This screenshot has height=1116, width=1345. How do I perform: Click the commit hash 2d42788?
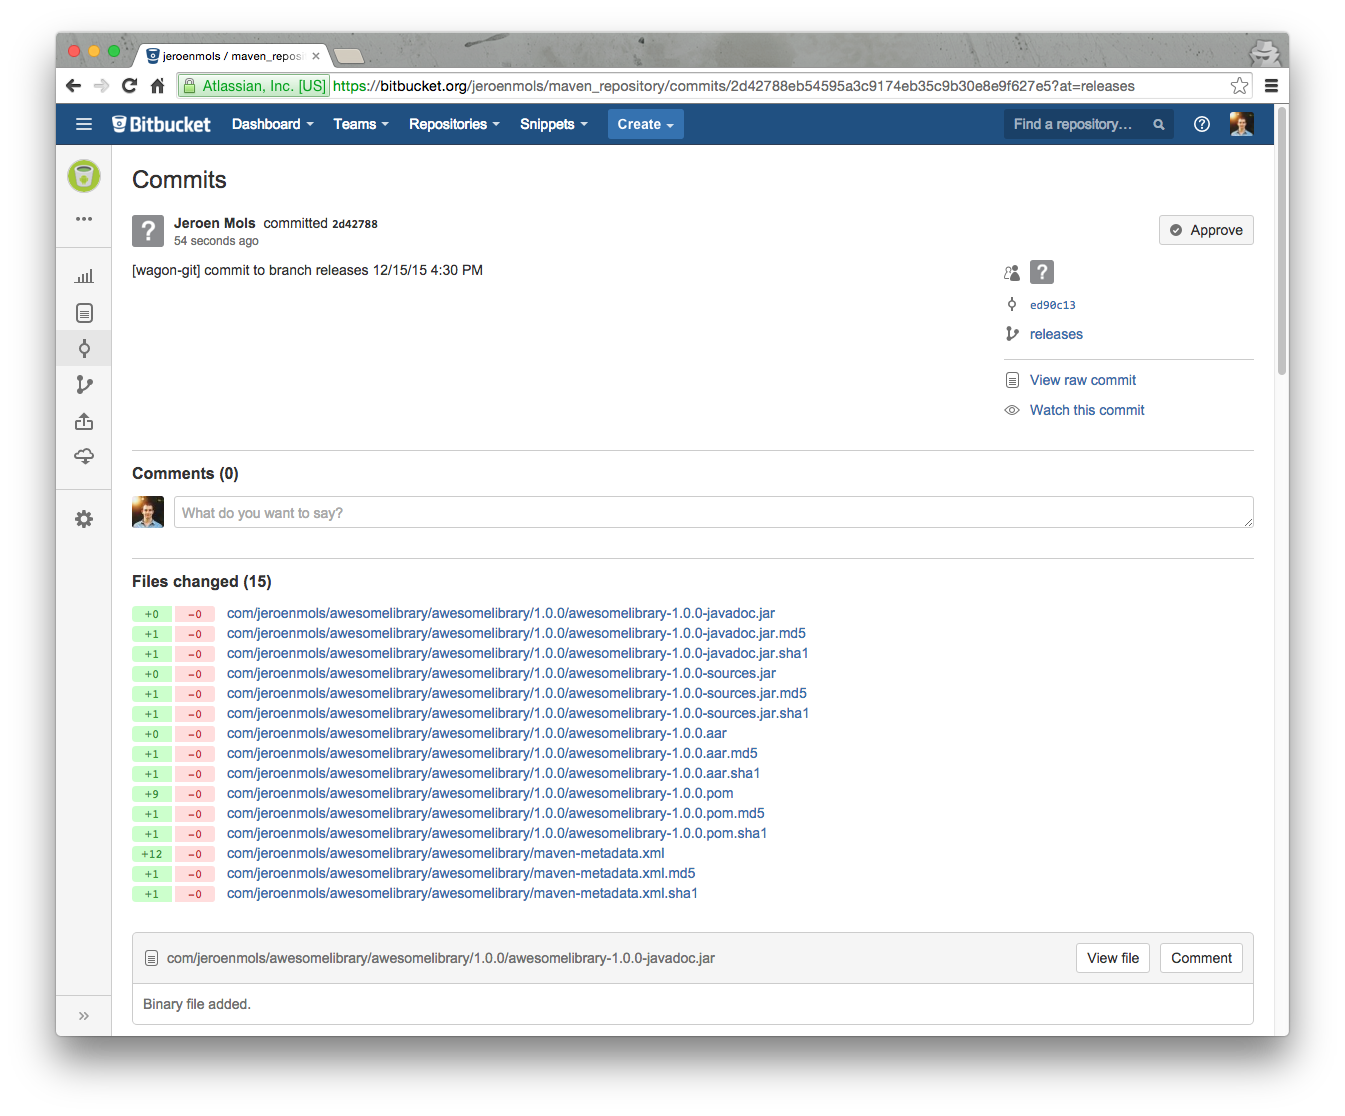click(x=355, y=224)
